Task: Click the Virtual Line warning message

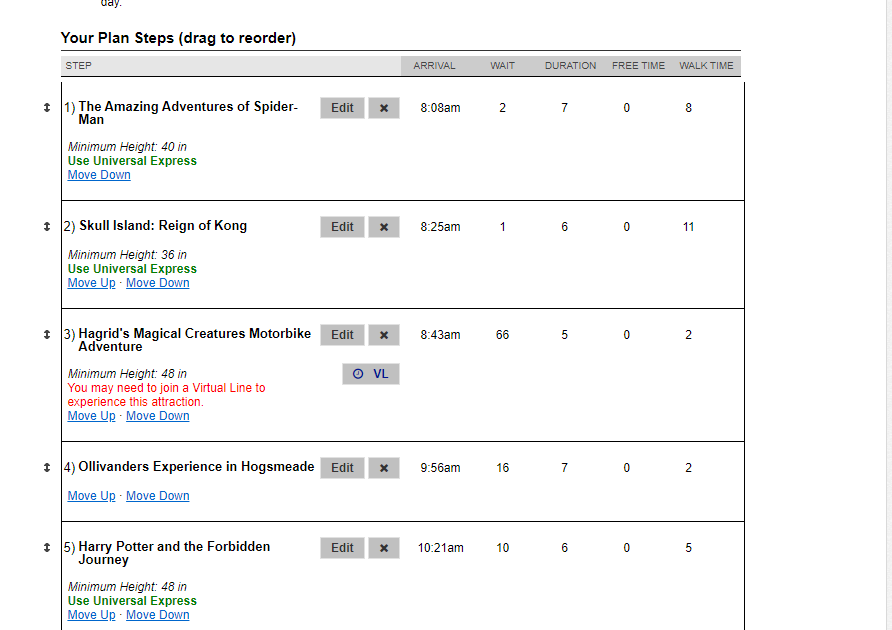Action: [166, 395]
